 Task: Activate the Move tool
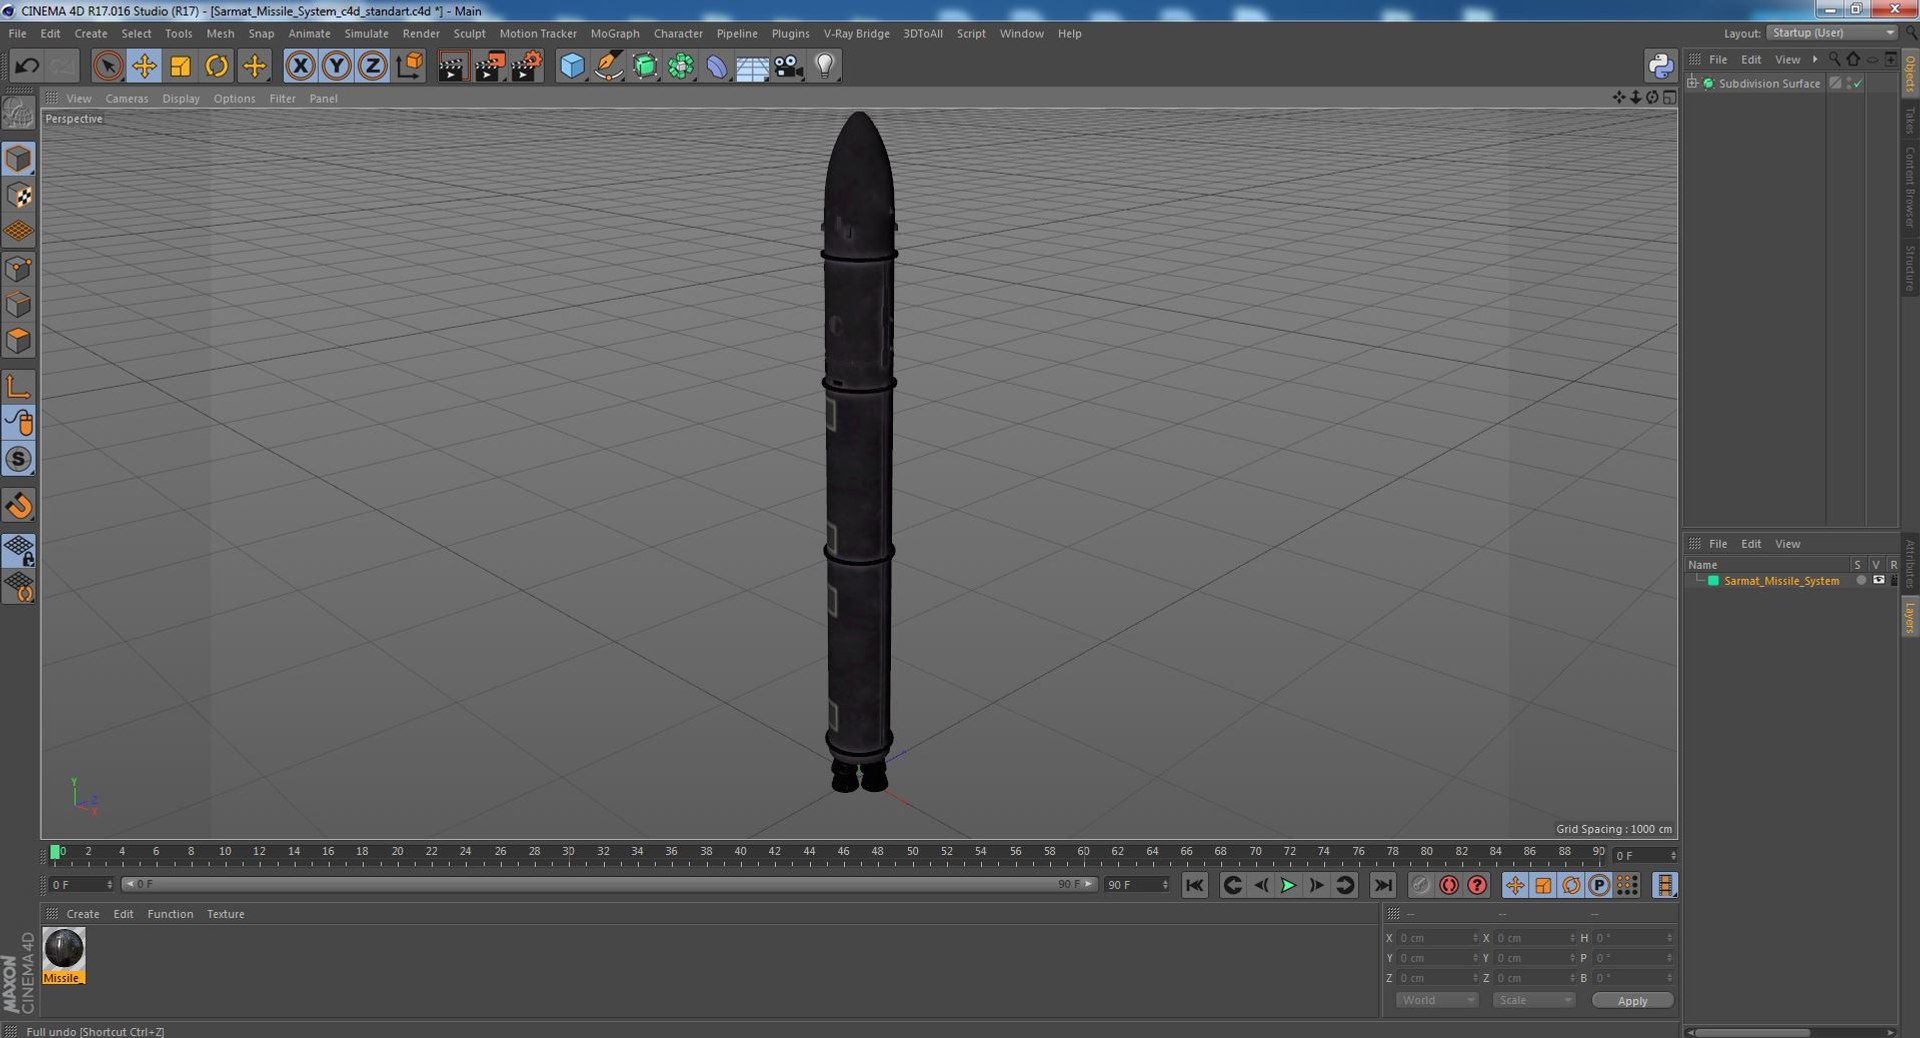click(x=144, y=66)
